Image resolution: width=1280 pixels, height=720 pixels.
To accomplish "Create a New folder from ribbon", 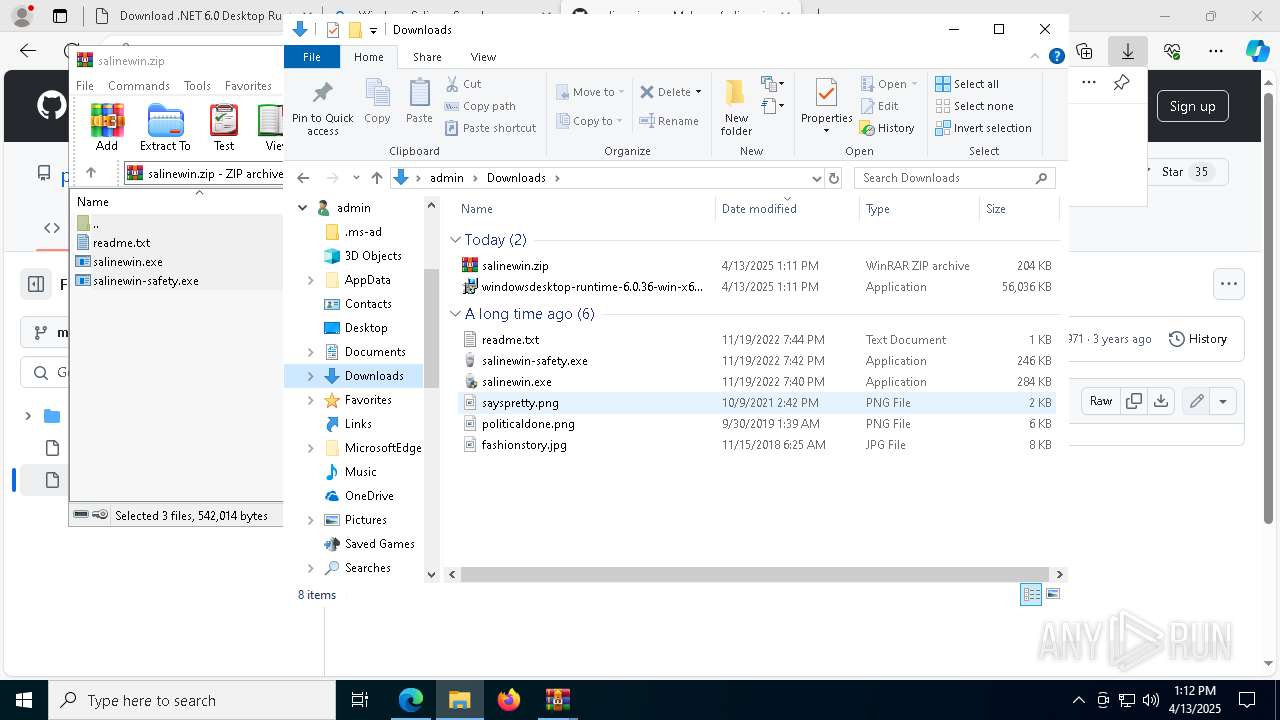I will click(736, 108).
